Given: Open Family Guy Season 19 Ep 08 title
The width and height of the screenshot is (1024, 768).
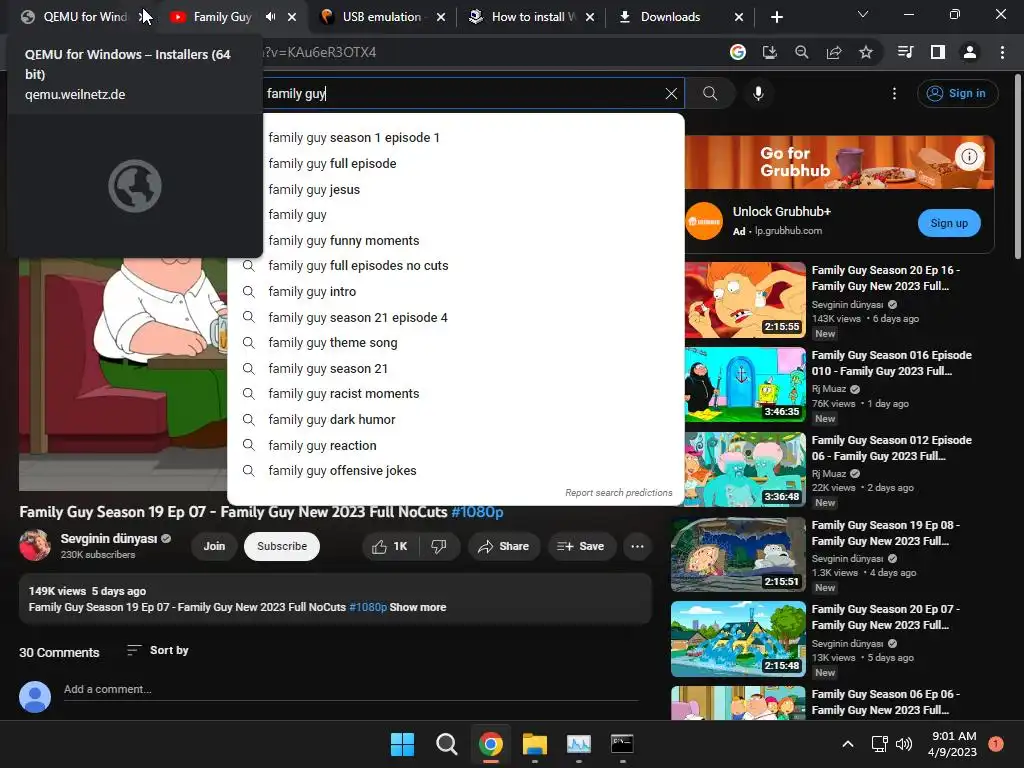Looking at the screenshot, I should [886, 533].
